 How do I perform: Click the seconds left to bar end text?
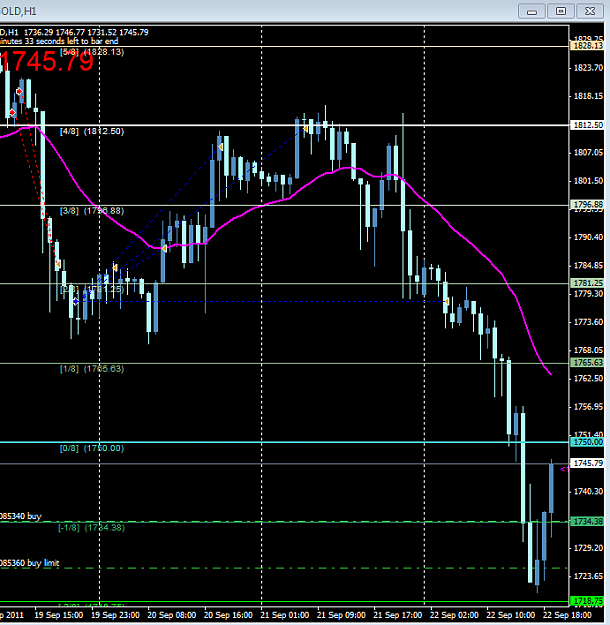pyautogui.click(x=59, y=41)
